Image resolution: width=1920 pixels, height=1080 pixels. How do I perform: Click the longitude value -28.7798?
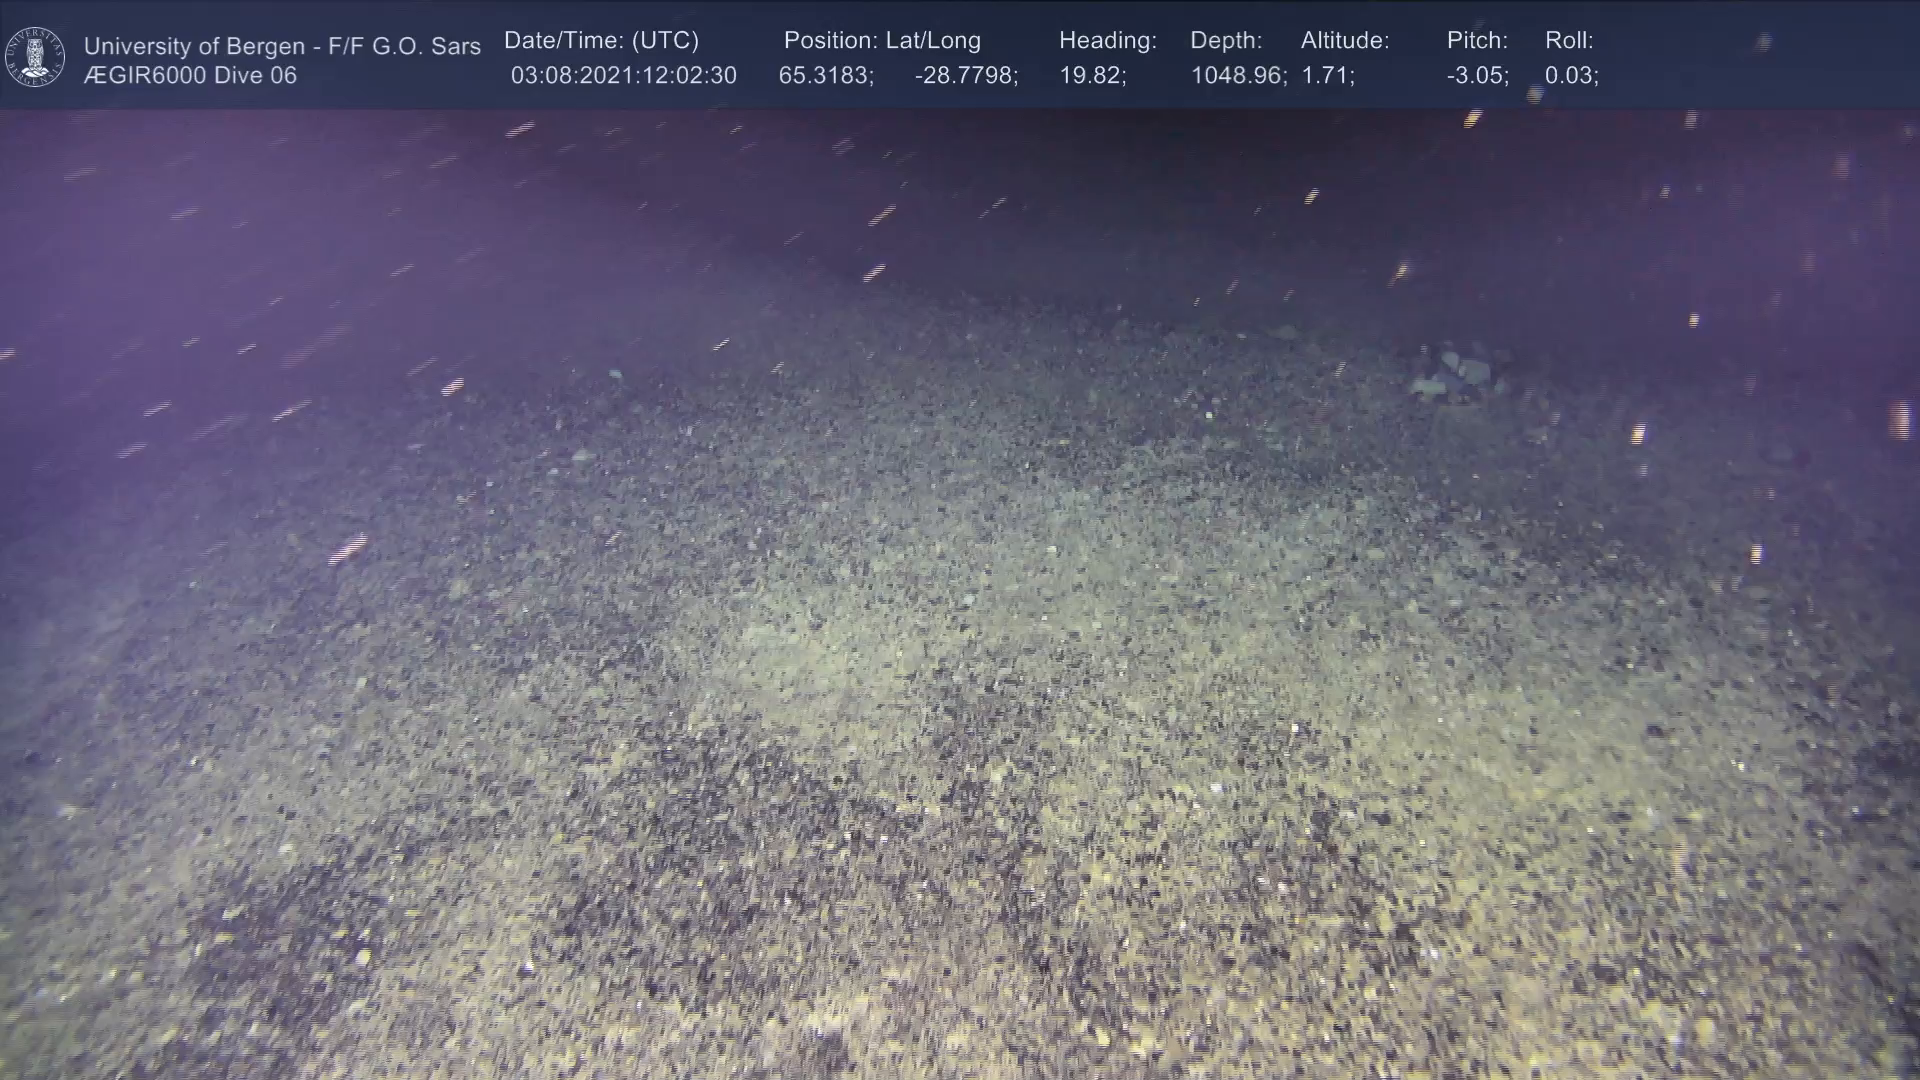coord(965,76)
